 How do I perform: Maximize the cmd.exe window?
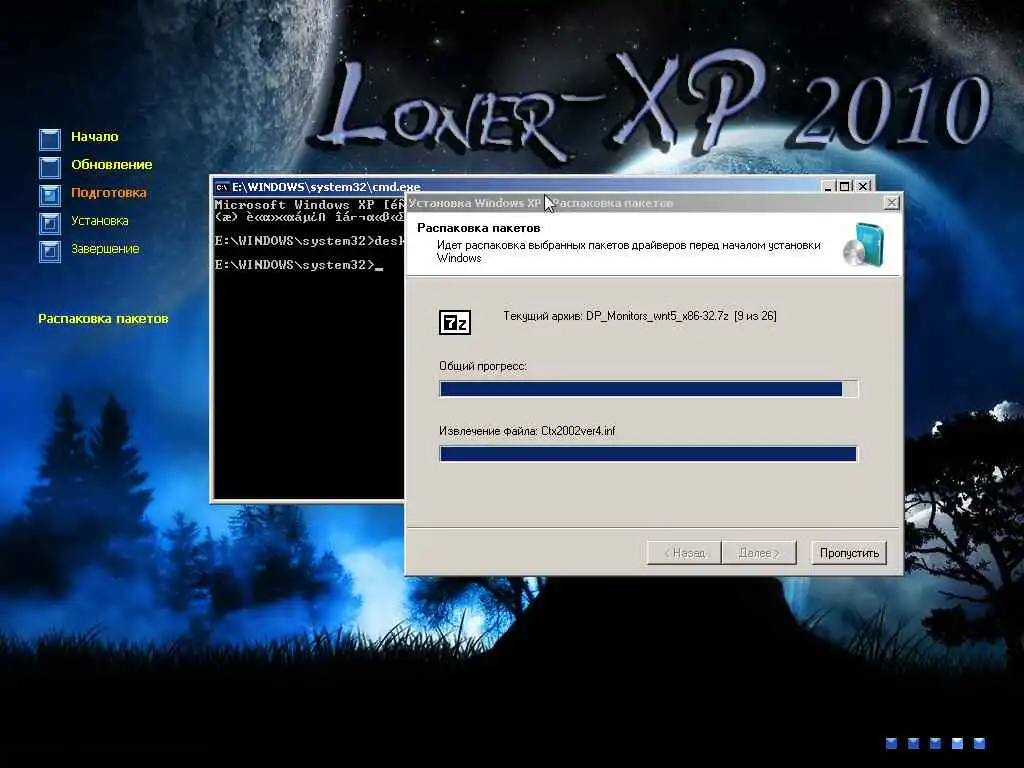pyautogui.click(x=844, y=187)
